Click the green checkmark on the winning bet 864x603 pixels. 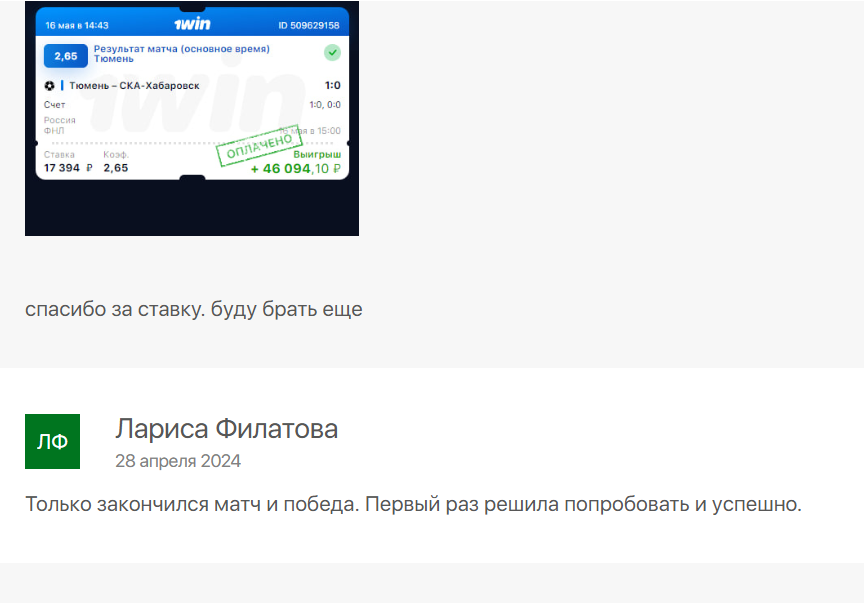click(x=331, y=51)
